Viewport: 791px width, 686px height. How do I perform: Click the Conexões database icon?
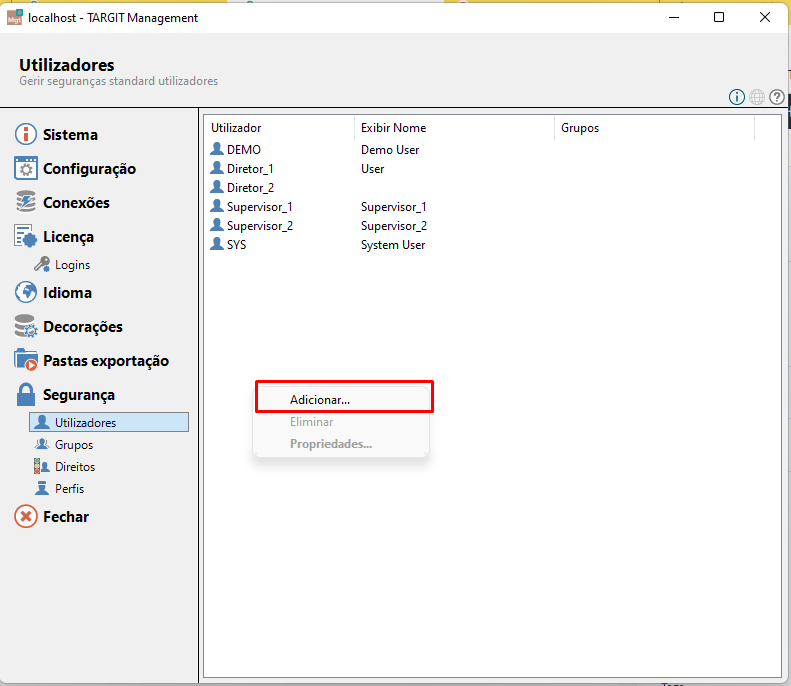click(25, 202)
